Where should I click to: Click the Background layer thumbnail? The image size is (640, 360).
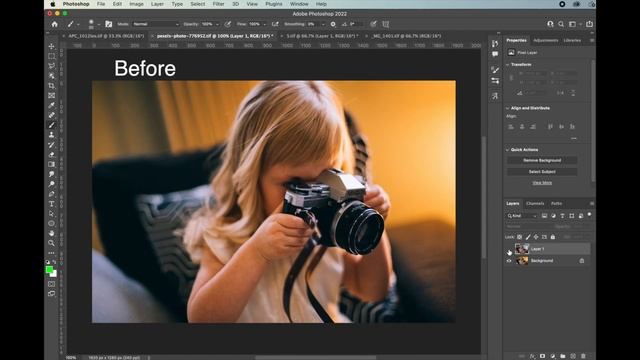point(522,261)
